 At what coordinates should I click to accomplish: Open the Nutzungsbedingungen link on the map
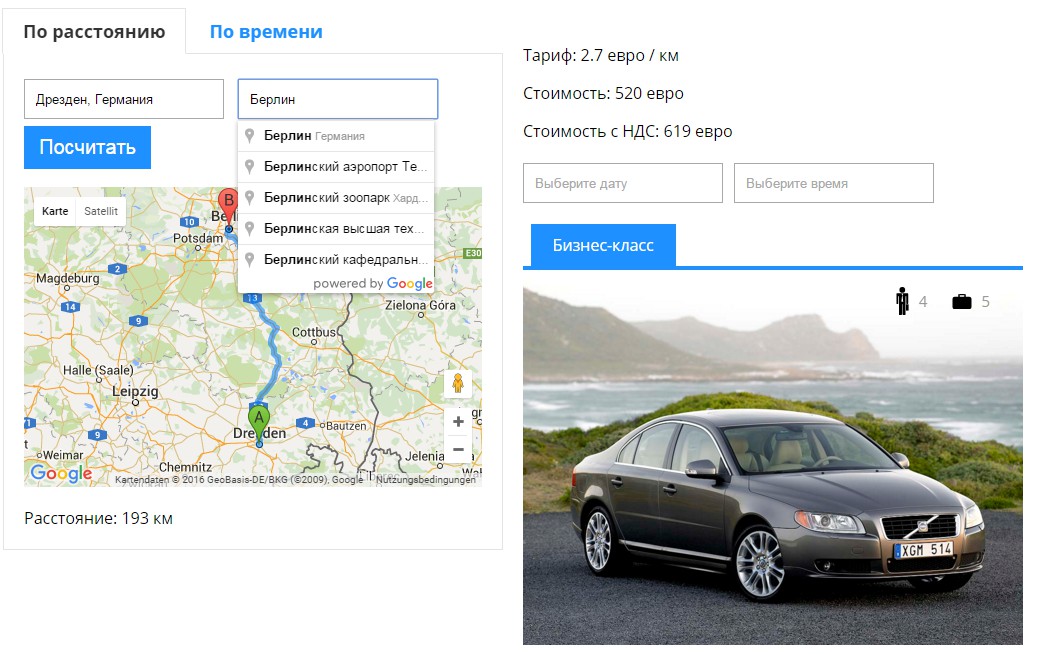point(426,479)
